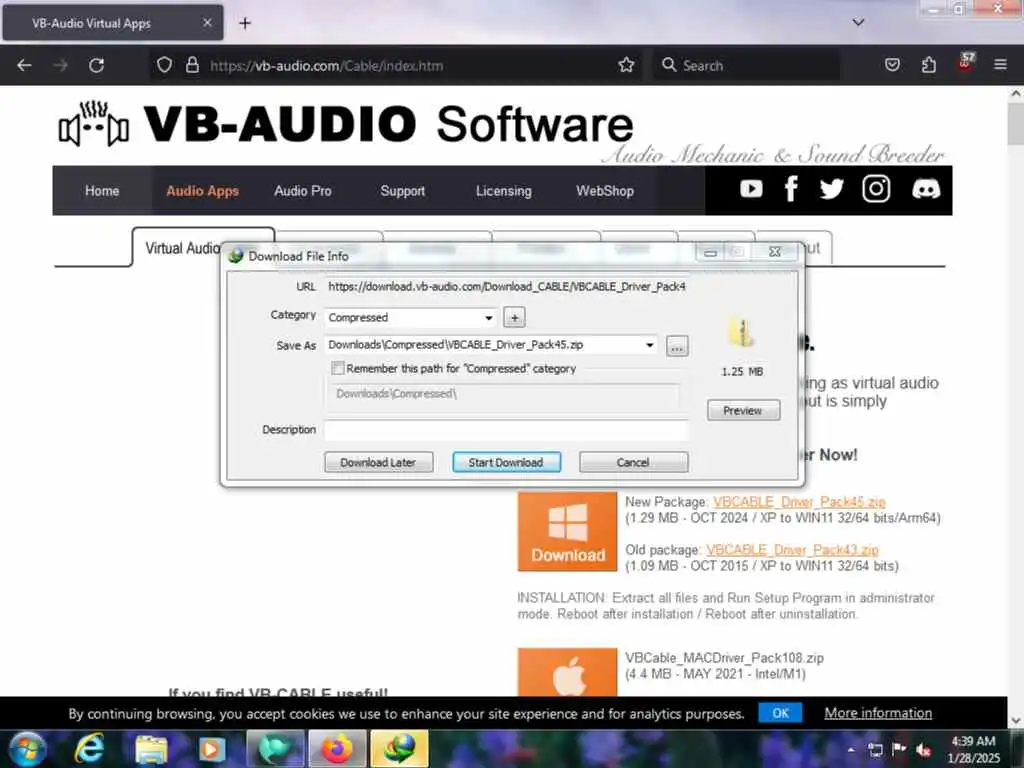This screenshot has width=1024, height=768.
Task: Open the Internet Download Manager taskbar button
Action: tap(399, 749)
